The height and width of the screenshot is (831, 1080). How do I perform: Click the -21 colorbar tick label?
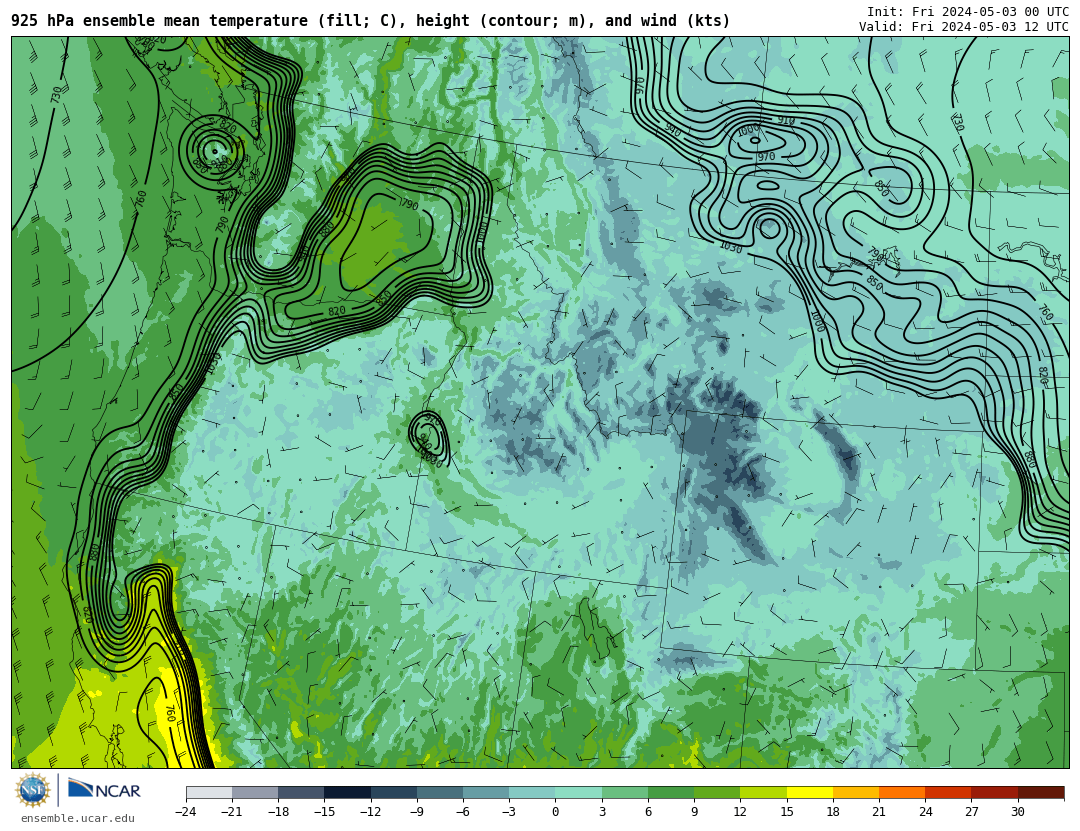click(x=232, y=812)
